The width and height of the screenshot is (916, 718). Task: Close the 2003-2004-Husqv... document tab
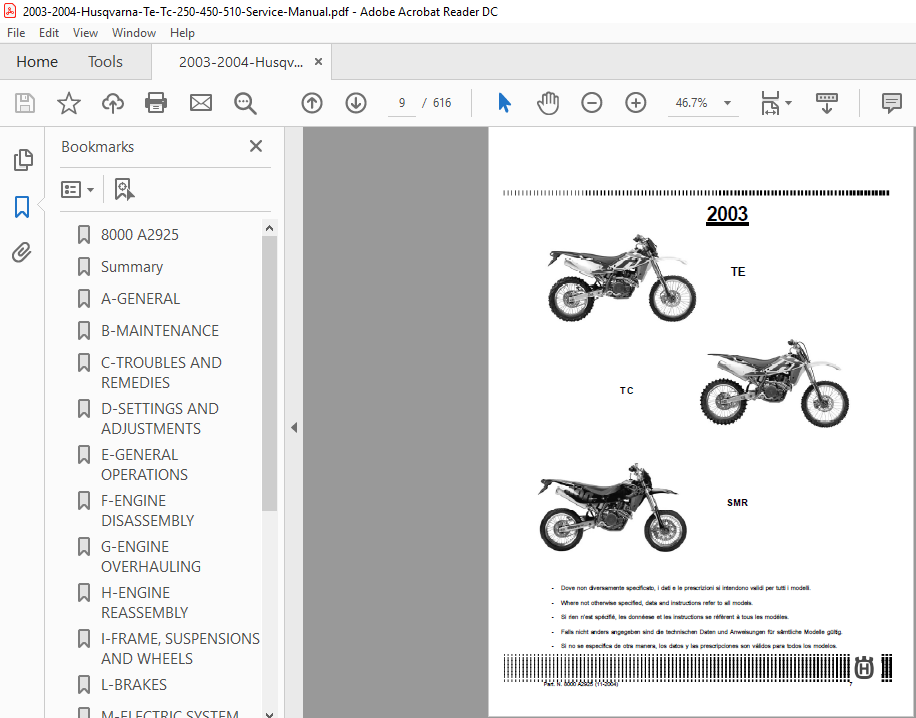[318, 61]
